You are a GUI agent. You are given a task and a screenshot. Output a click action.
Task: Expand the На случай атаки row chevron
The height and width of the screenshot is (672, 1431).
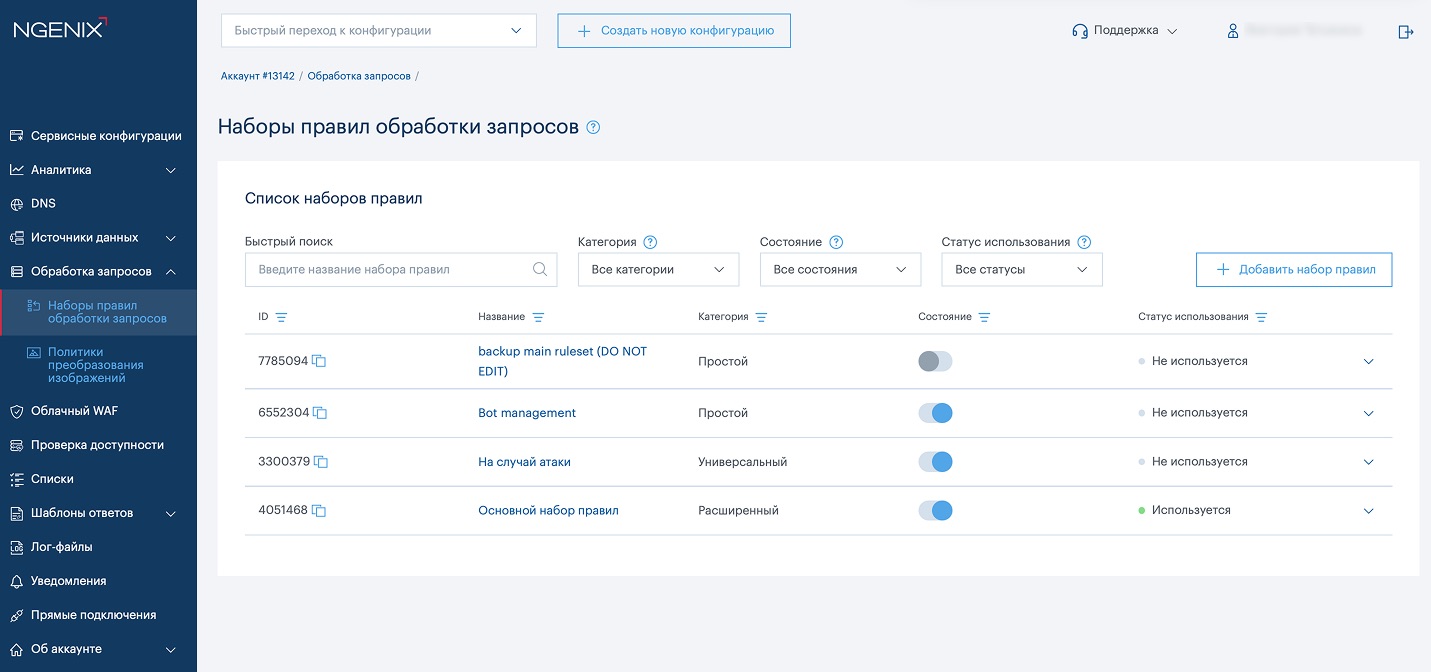tap(1369, 462)
